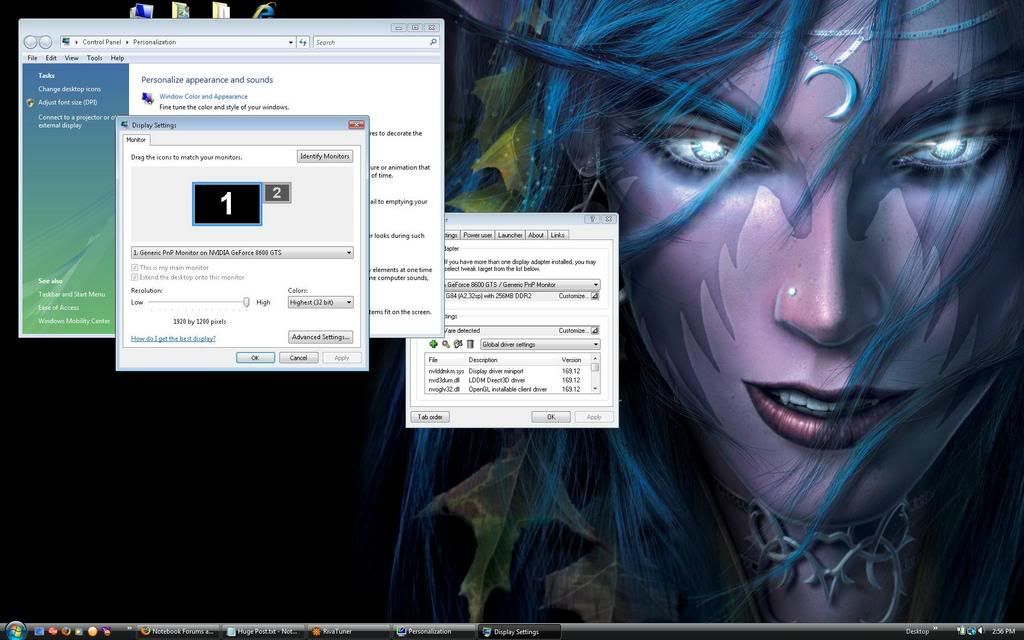Click the Vista Start orb
The width and height of the screenshot is (1024, 640).
tap(14, 630)
